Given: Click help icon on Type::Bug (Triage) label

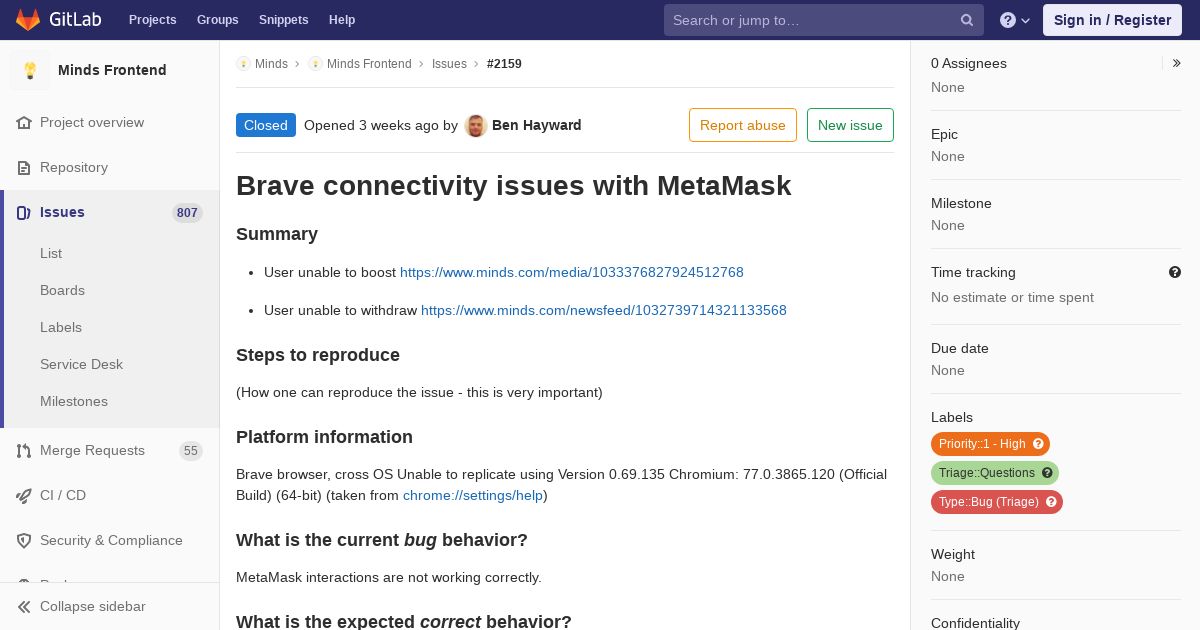Looking at the screenshot, I should tap(1051, 502).
